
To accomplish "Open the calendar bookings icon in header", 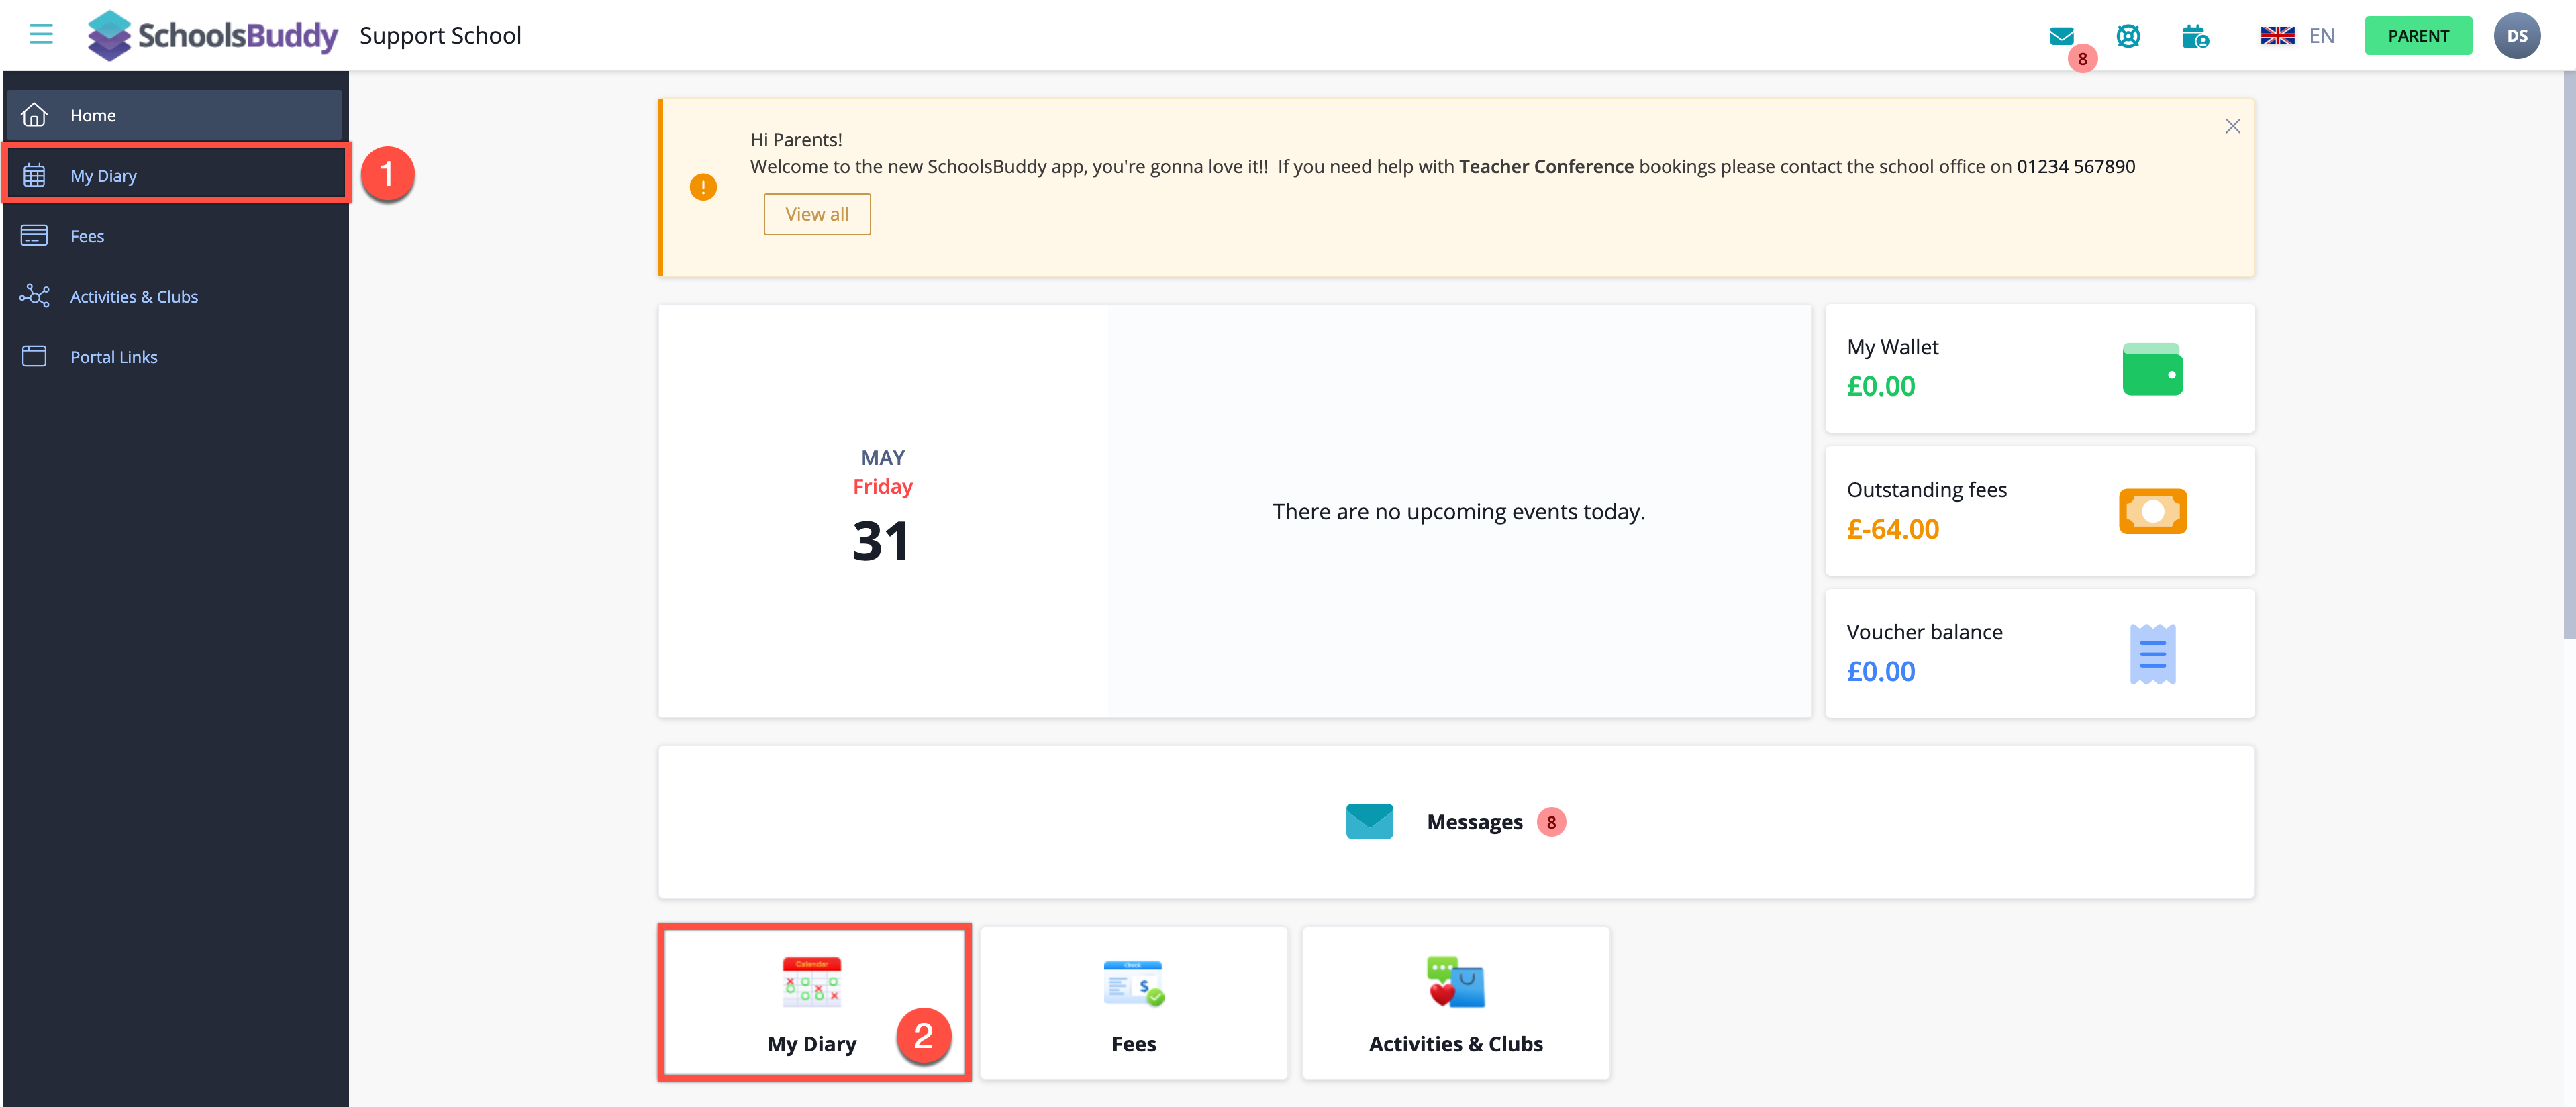I will pos(2195,36).
